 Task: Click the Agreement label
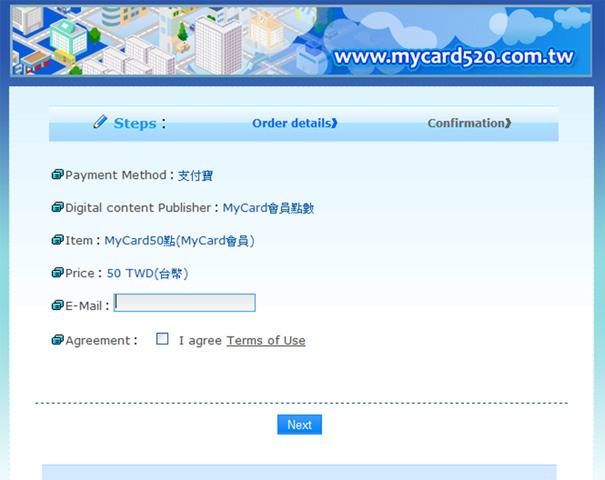[98, 341]
